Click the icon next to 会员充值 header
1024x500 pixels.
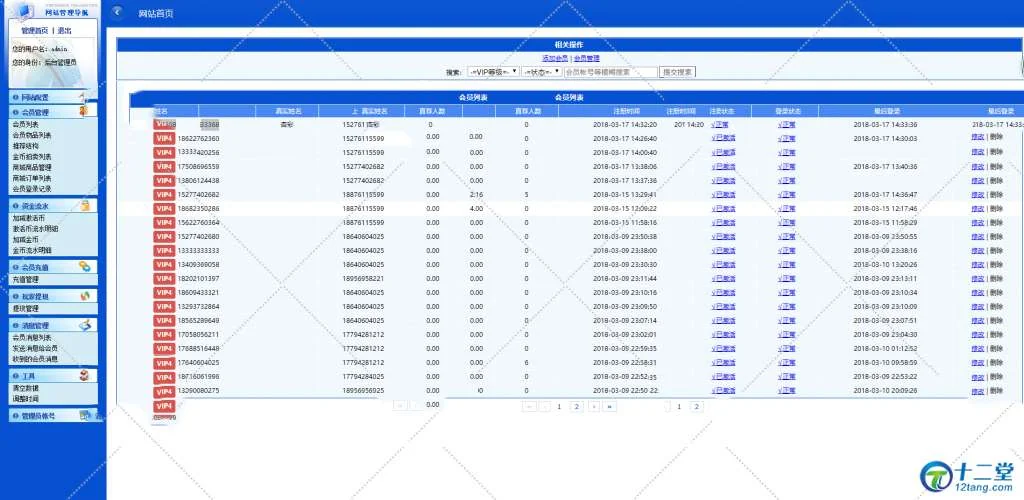point(86,267)
